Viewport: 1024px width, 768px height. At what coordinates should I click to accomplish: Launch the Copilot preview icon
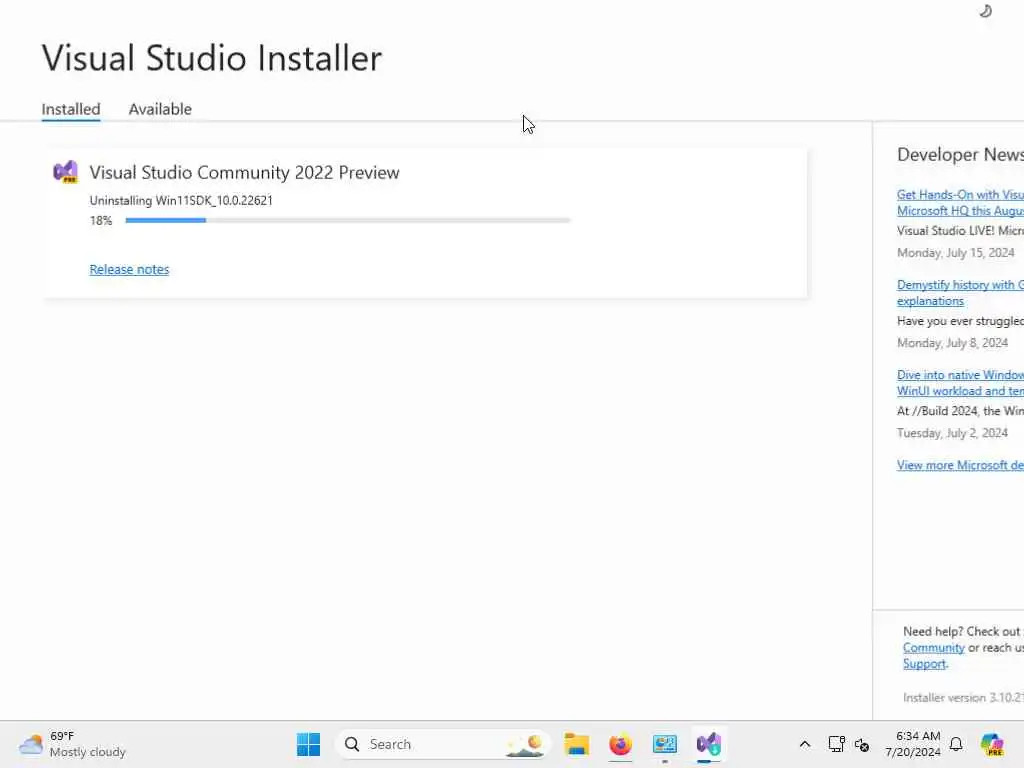tap(992, 744)
